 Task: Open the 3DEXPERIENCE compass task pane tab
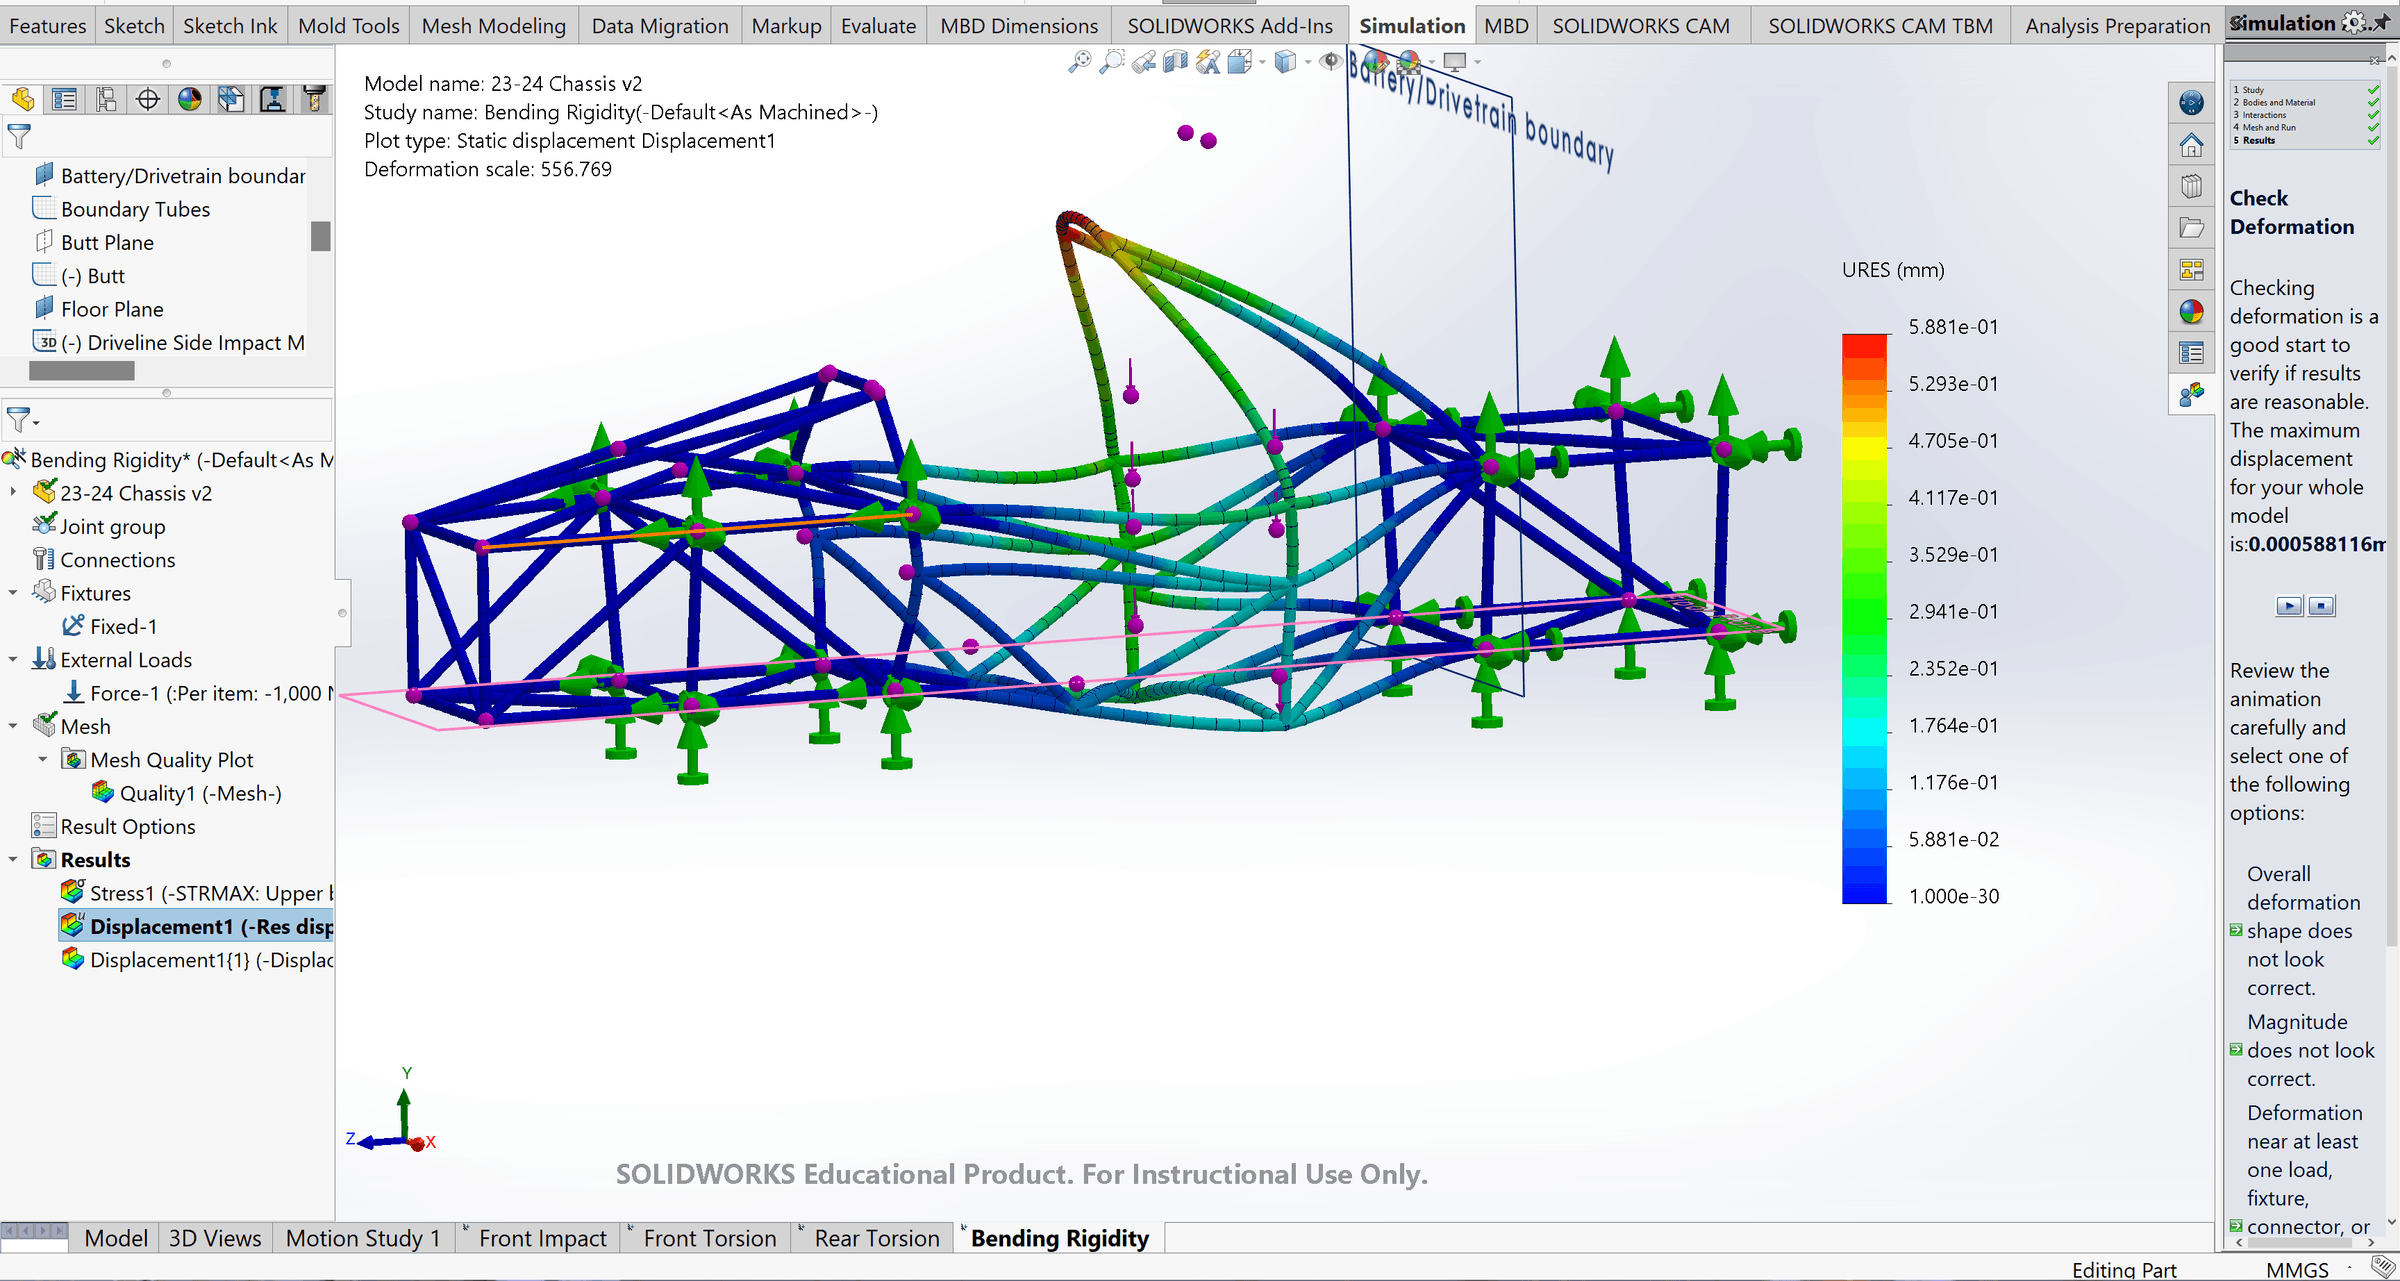tap(2191, 103)
